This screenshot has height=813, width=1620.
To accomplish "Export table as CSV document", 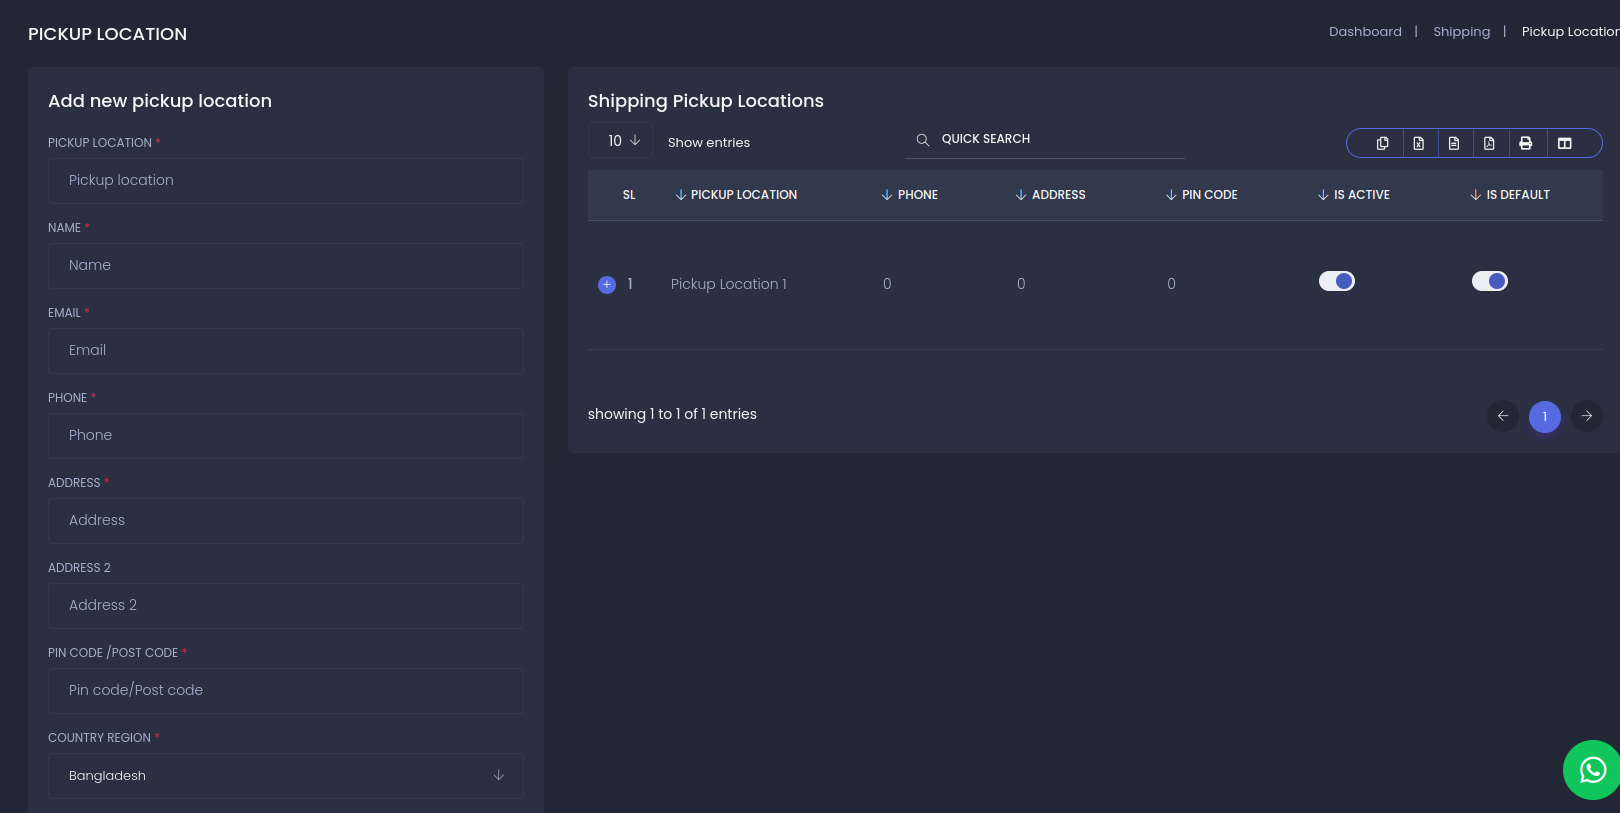I will click(1454, 143).
